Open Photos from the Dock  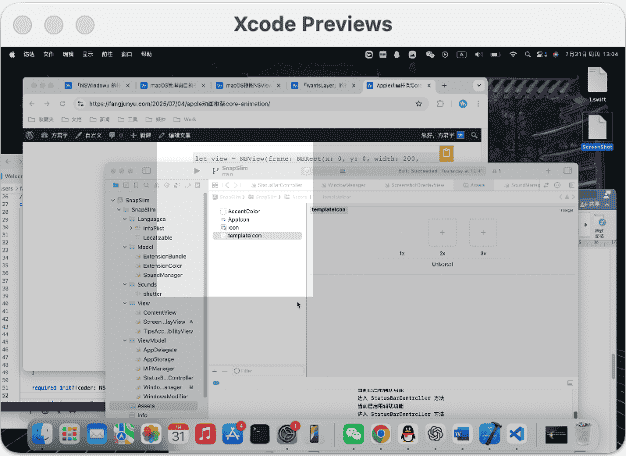click(151, 434)
